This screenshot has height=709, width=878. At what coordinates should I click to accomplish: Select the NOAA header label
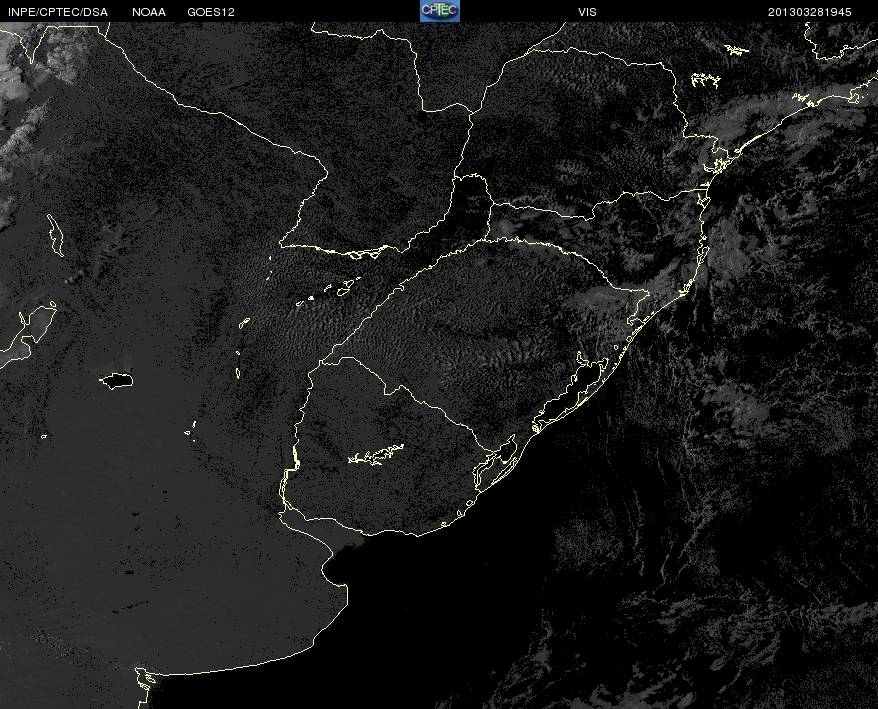tap(149, 12)
